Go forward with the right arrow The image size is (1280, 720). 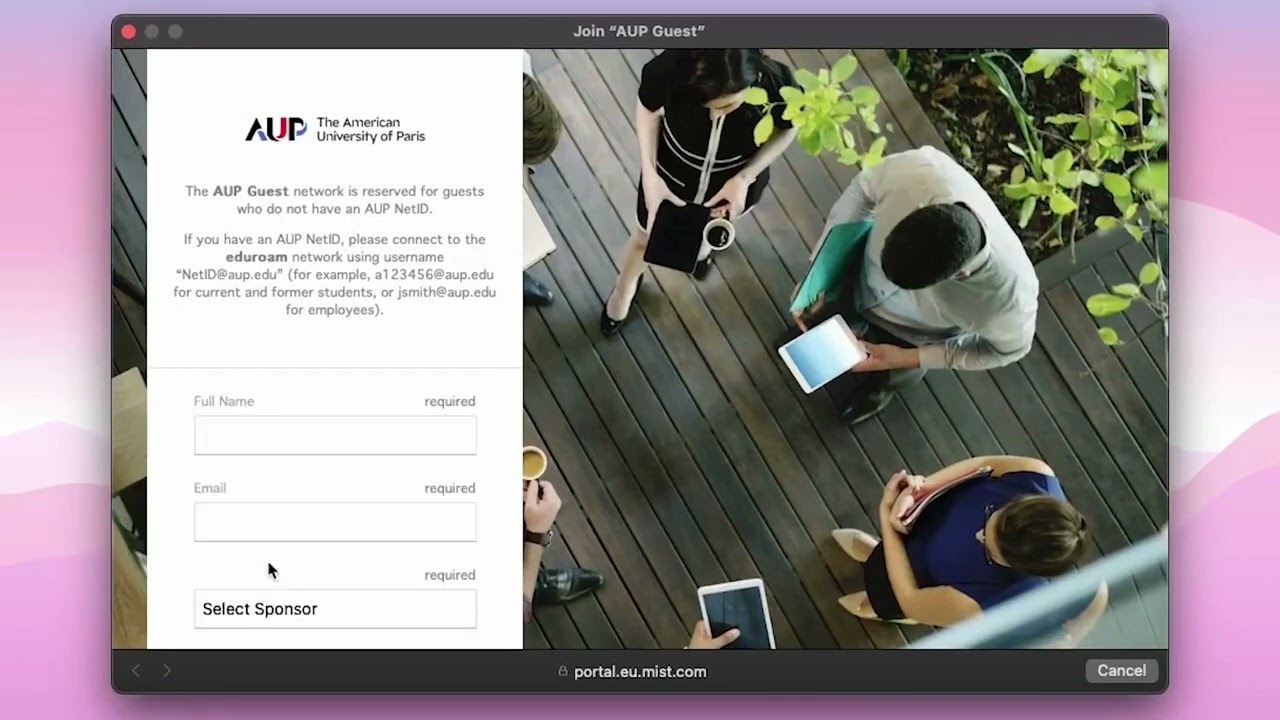click(x=167, y=671)
